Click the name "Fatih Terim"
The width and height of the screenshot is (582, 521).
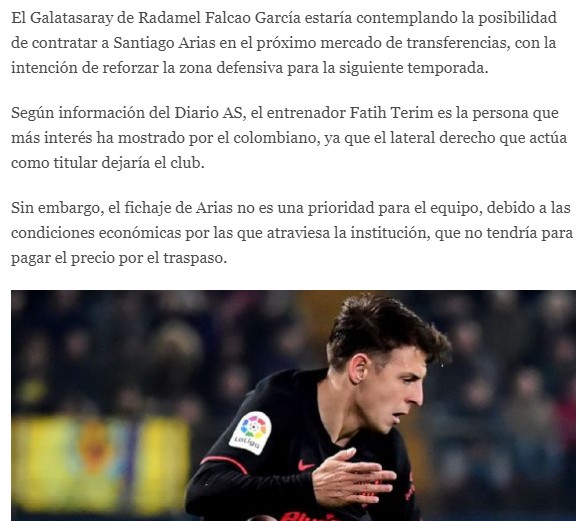[391, 113]
